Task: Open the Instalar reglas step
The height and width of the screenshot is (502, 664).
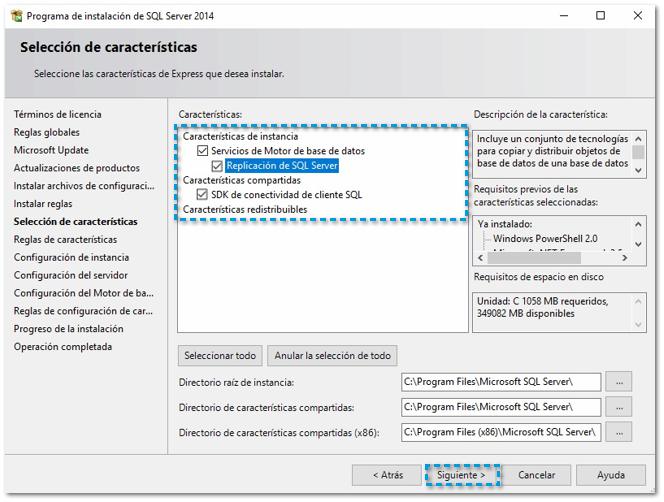Action: point(43,204)
